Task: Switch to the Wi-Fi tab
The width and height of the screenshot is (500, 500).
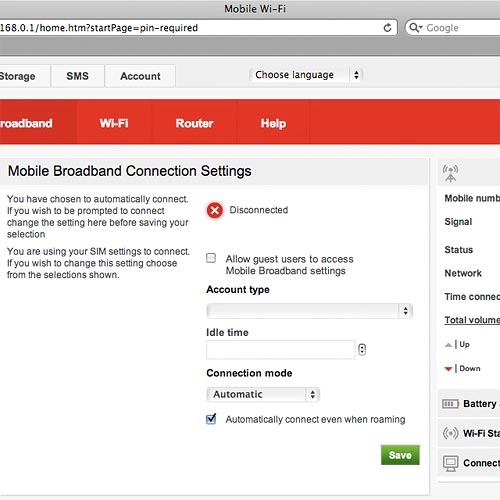Action: coord(114,123)
